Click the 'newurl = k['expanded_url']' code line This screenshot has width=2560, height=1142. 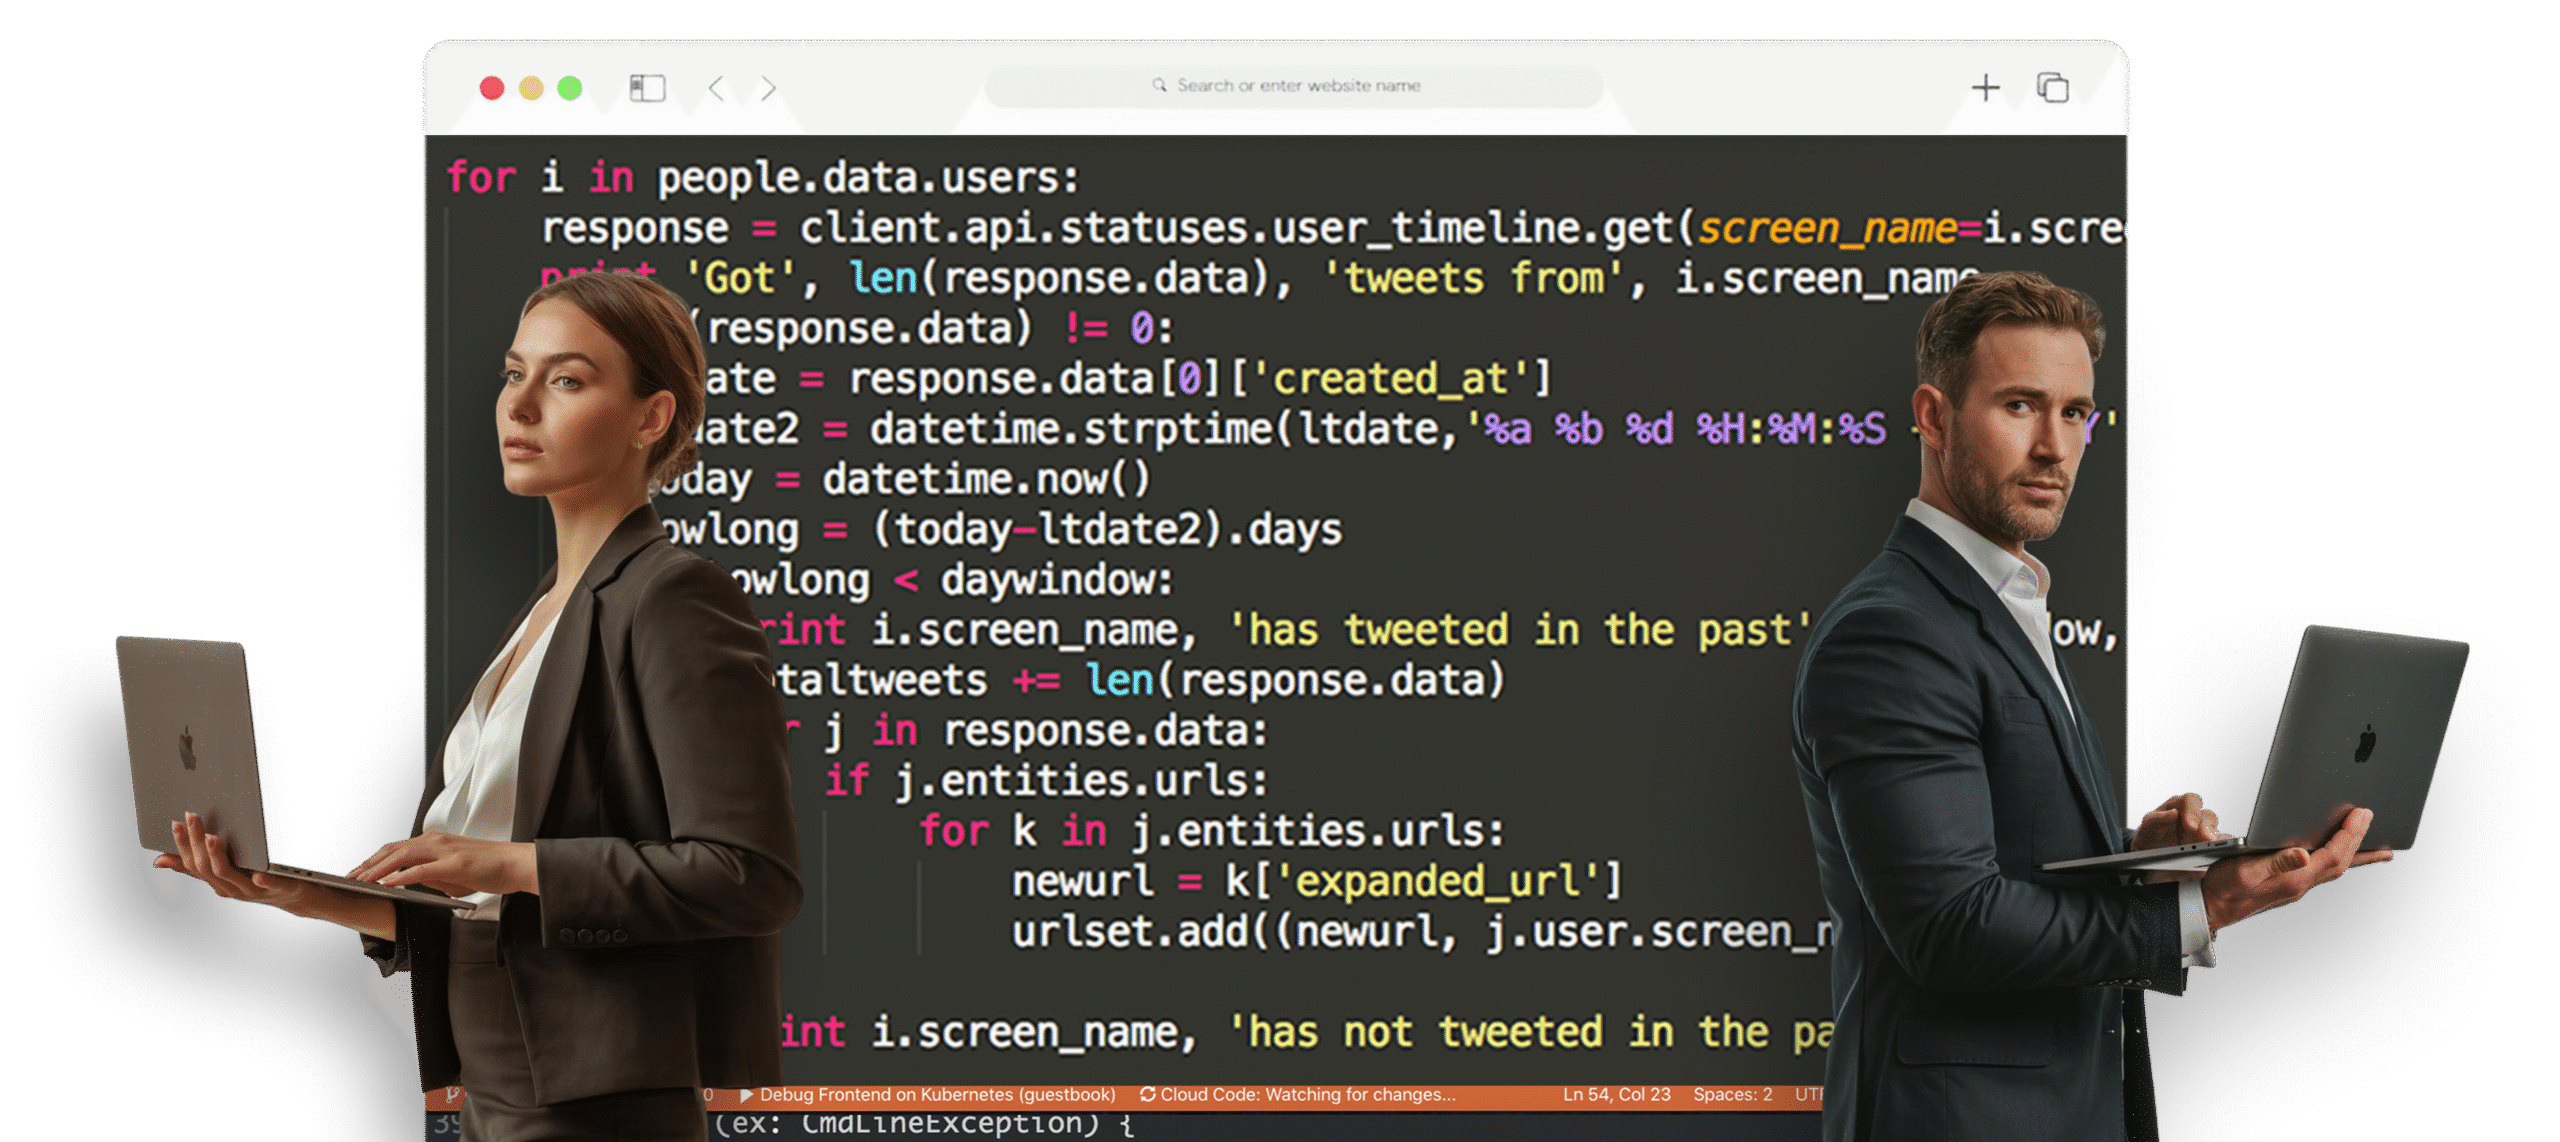[x=1315, y=881]
